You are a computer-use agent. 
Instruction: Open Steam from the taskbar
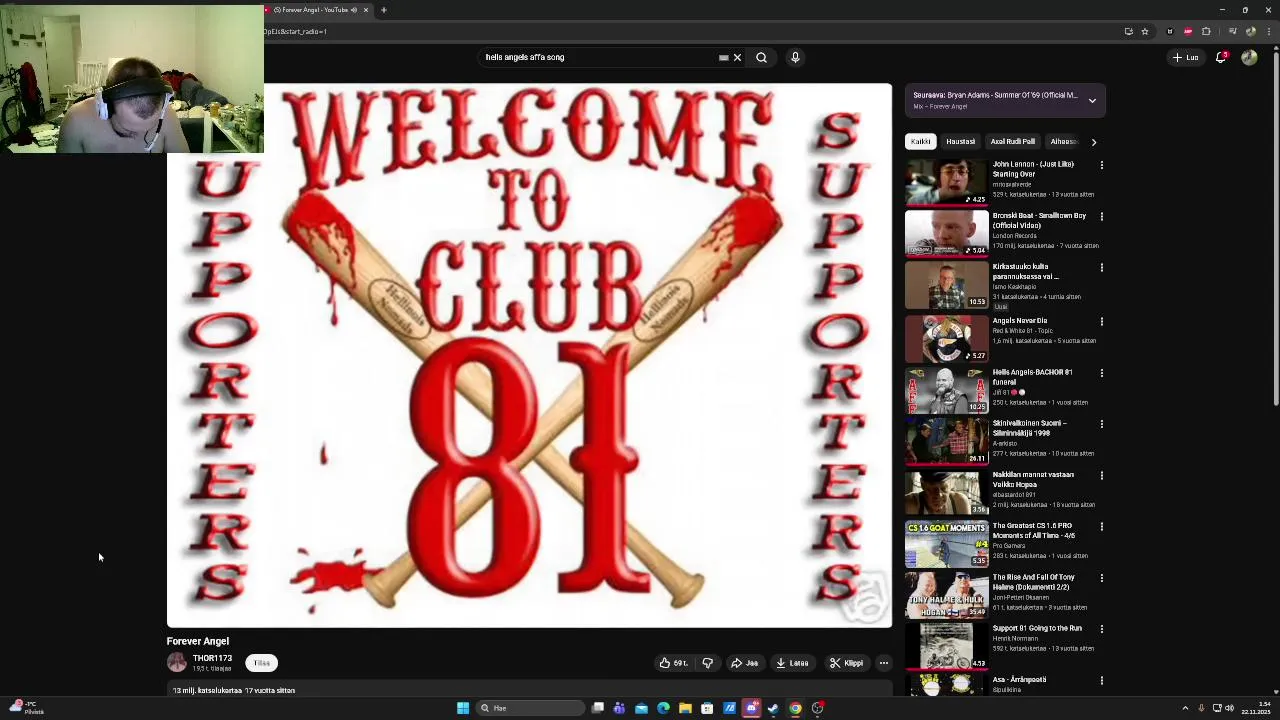coord(773,708)
